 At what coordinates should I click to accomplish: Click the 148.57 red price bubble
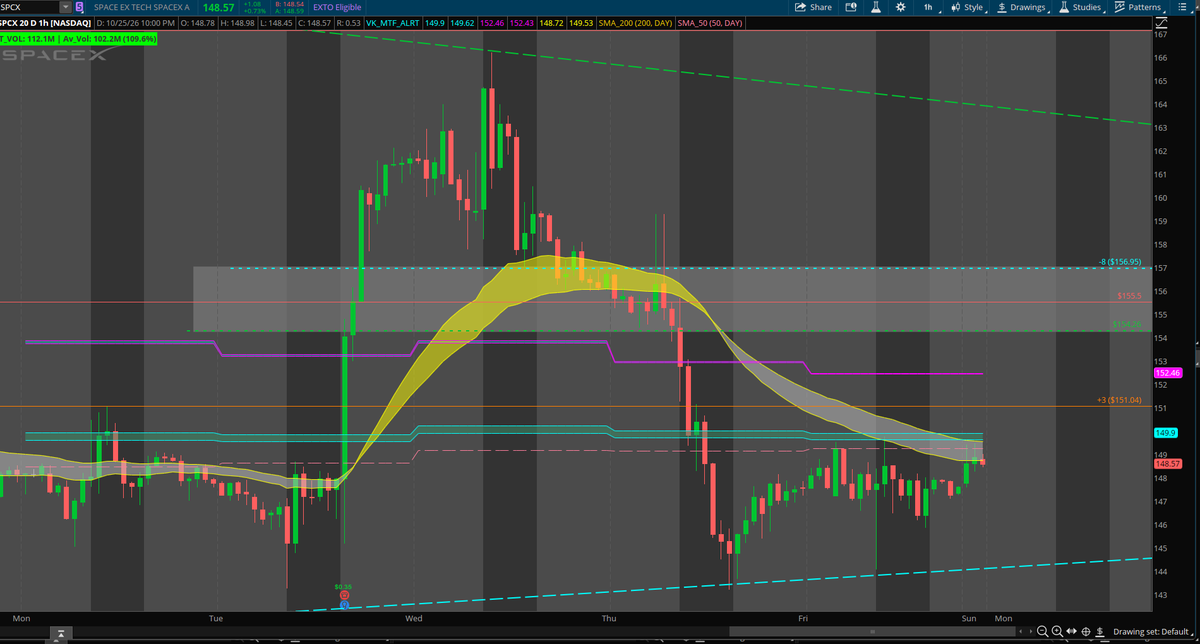(1168, 464)
